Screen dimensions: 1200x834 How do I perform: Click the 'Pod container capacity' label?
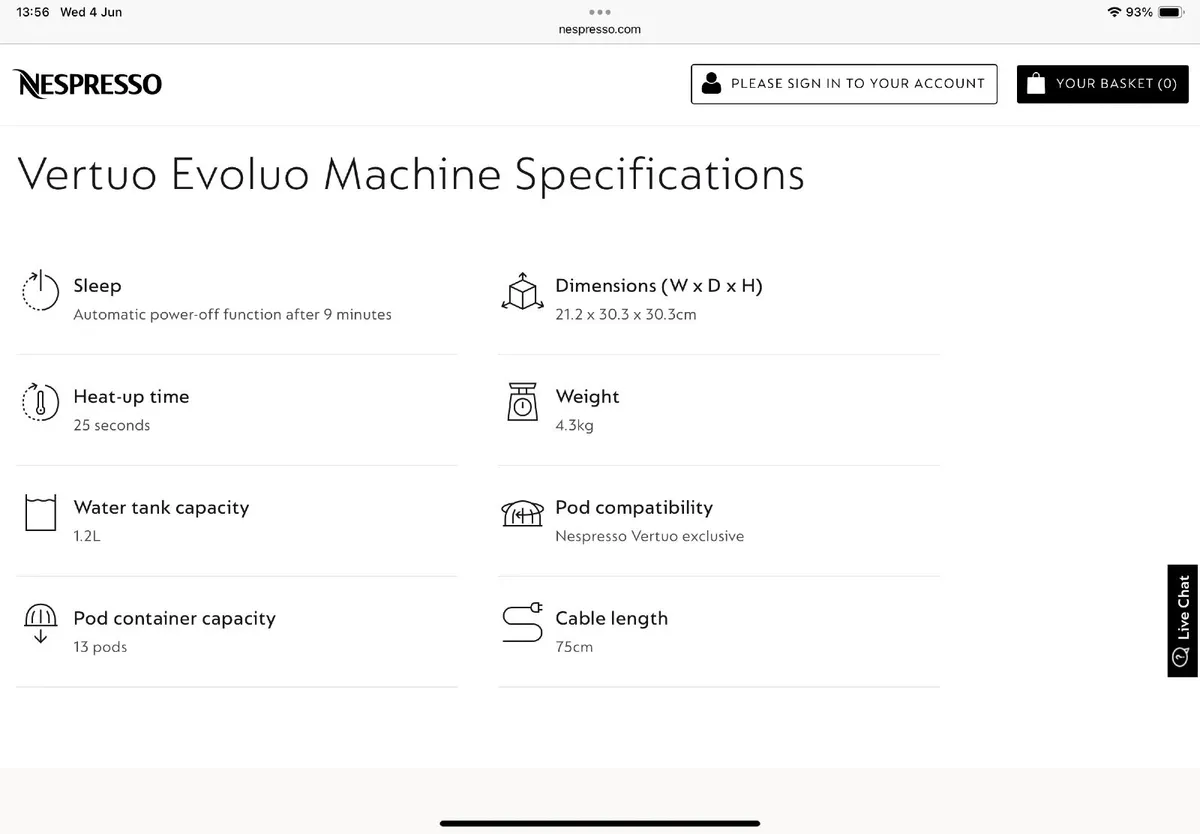174,619
